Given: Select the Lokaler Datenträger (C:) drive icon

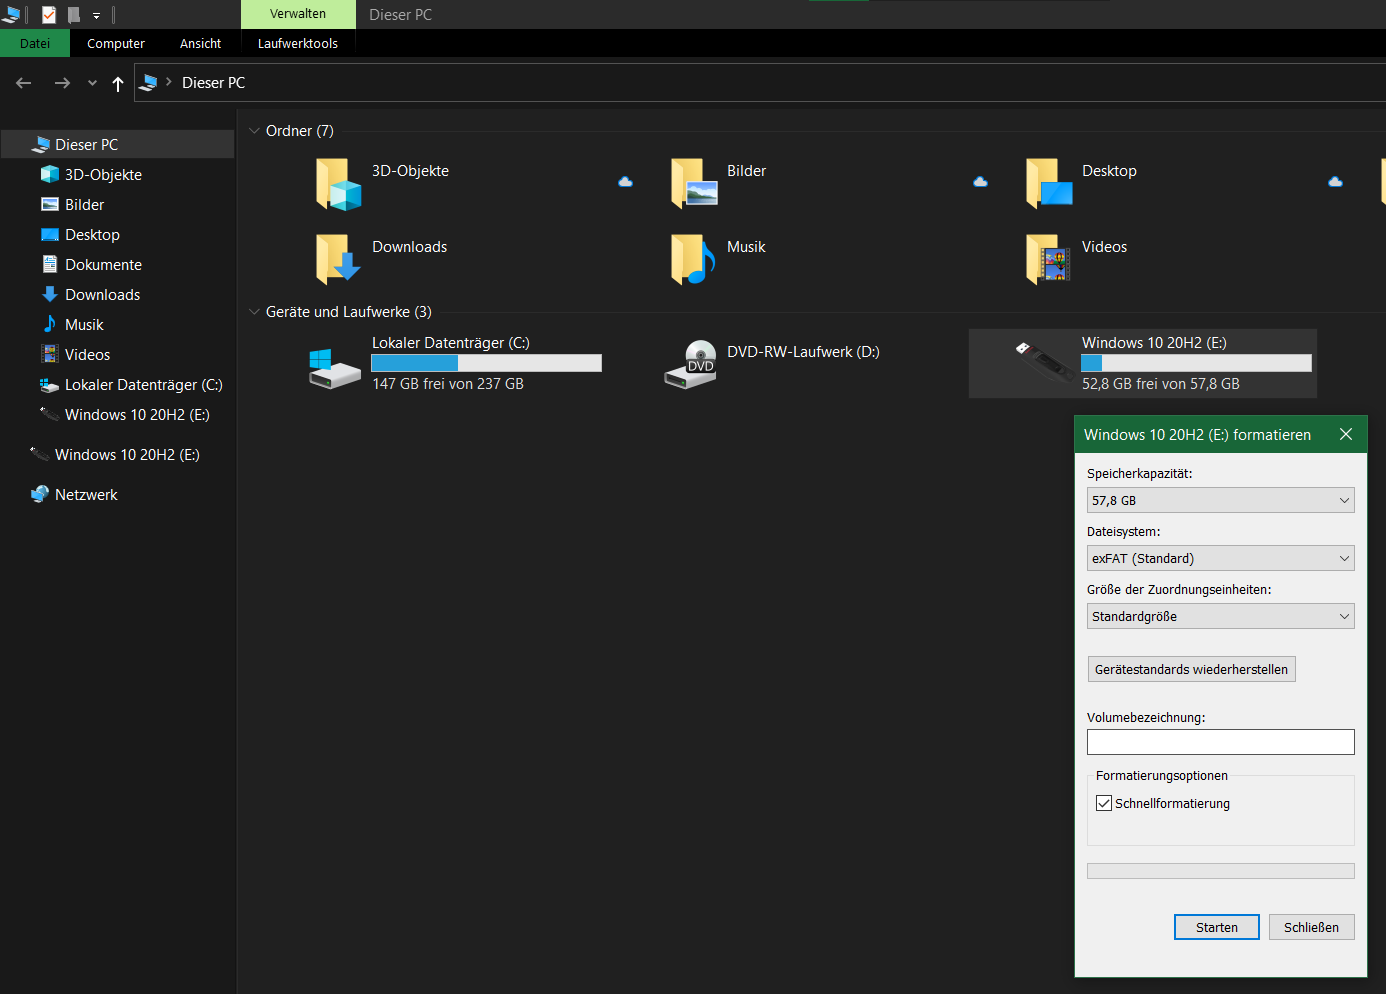Looking at the screenshot, I should click(334, 367).
